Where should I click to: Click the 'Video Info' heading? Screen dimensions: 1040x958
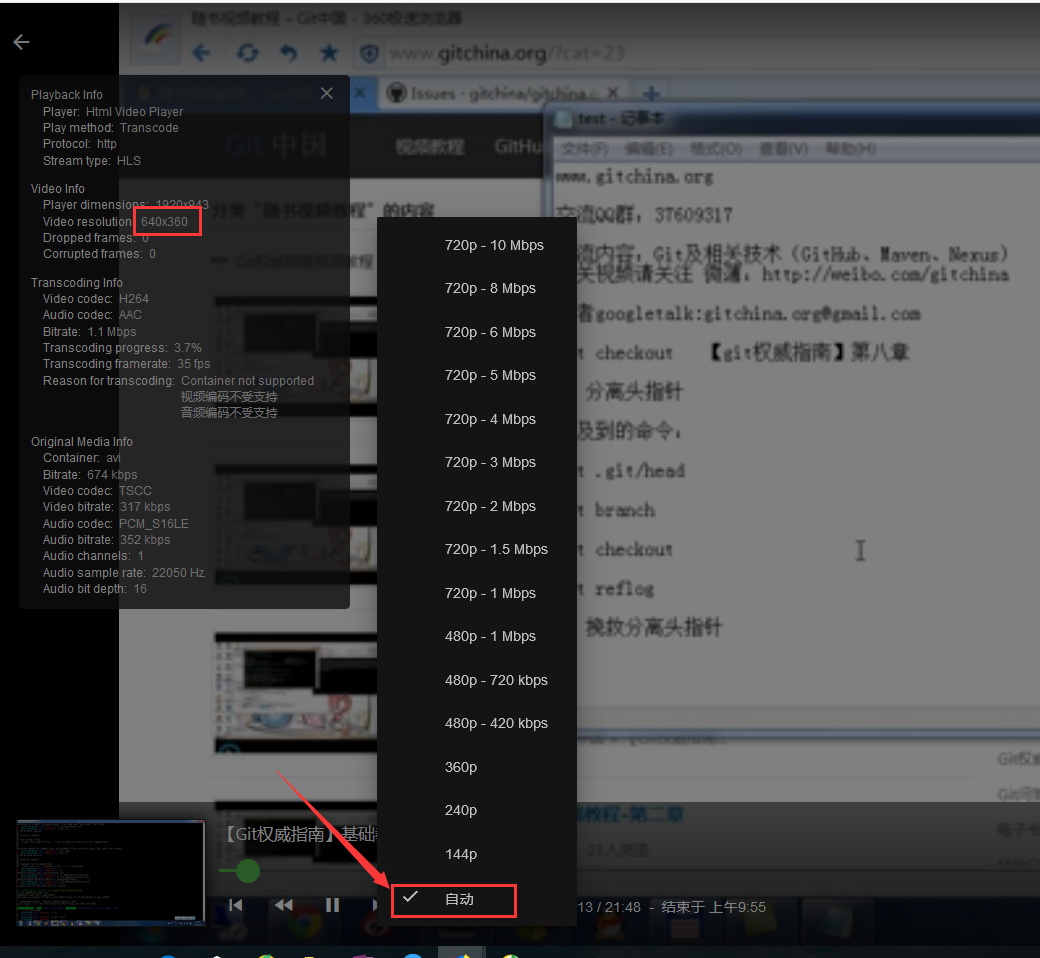tap(58, 189)
